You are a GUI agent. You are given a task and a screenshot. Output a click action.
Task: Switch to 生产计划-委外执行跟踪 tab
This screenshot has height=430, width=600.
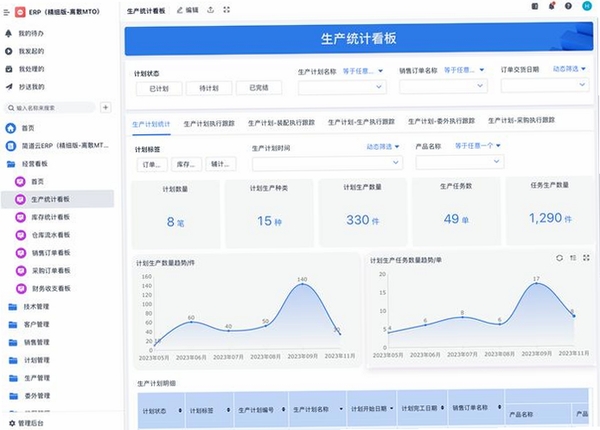click(441, 121)
